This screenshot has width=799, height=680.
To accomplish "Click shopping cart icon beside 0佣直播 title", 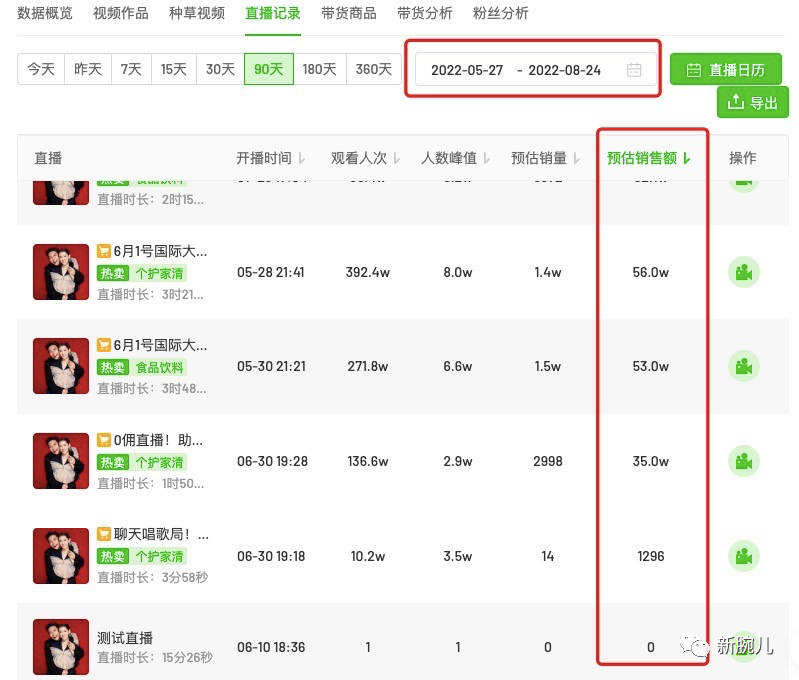I will click(104, 440).
